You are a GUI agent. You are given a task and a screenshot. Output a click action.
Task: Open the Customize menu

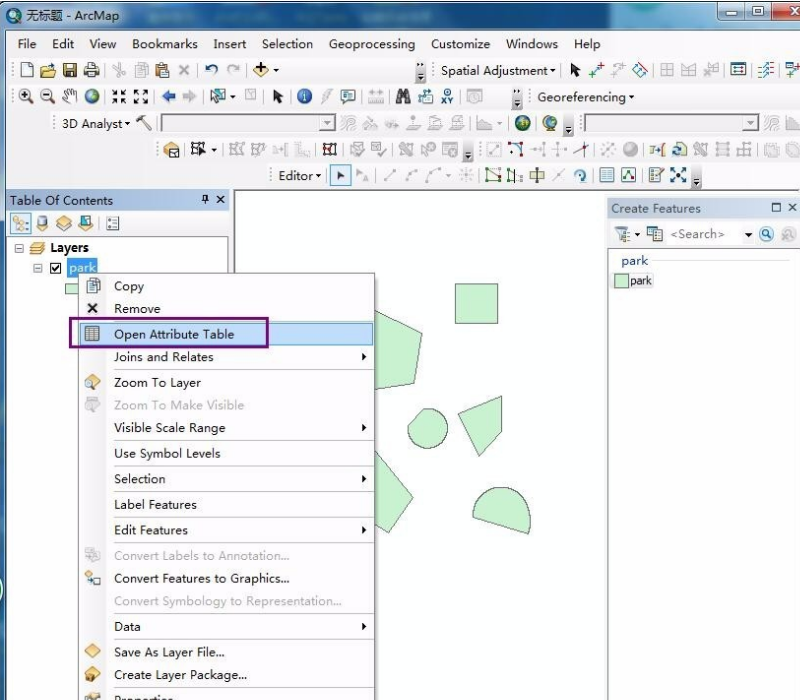tap(460, 44)
